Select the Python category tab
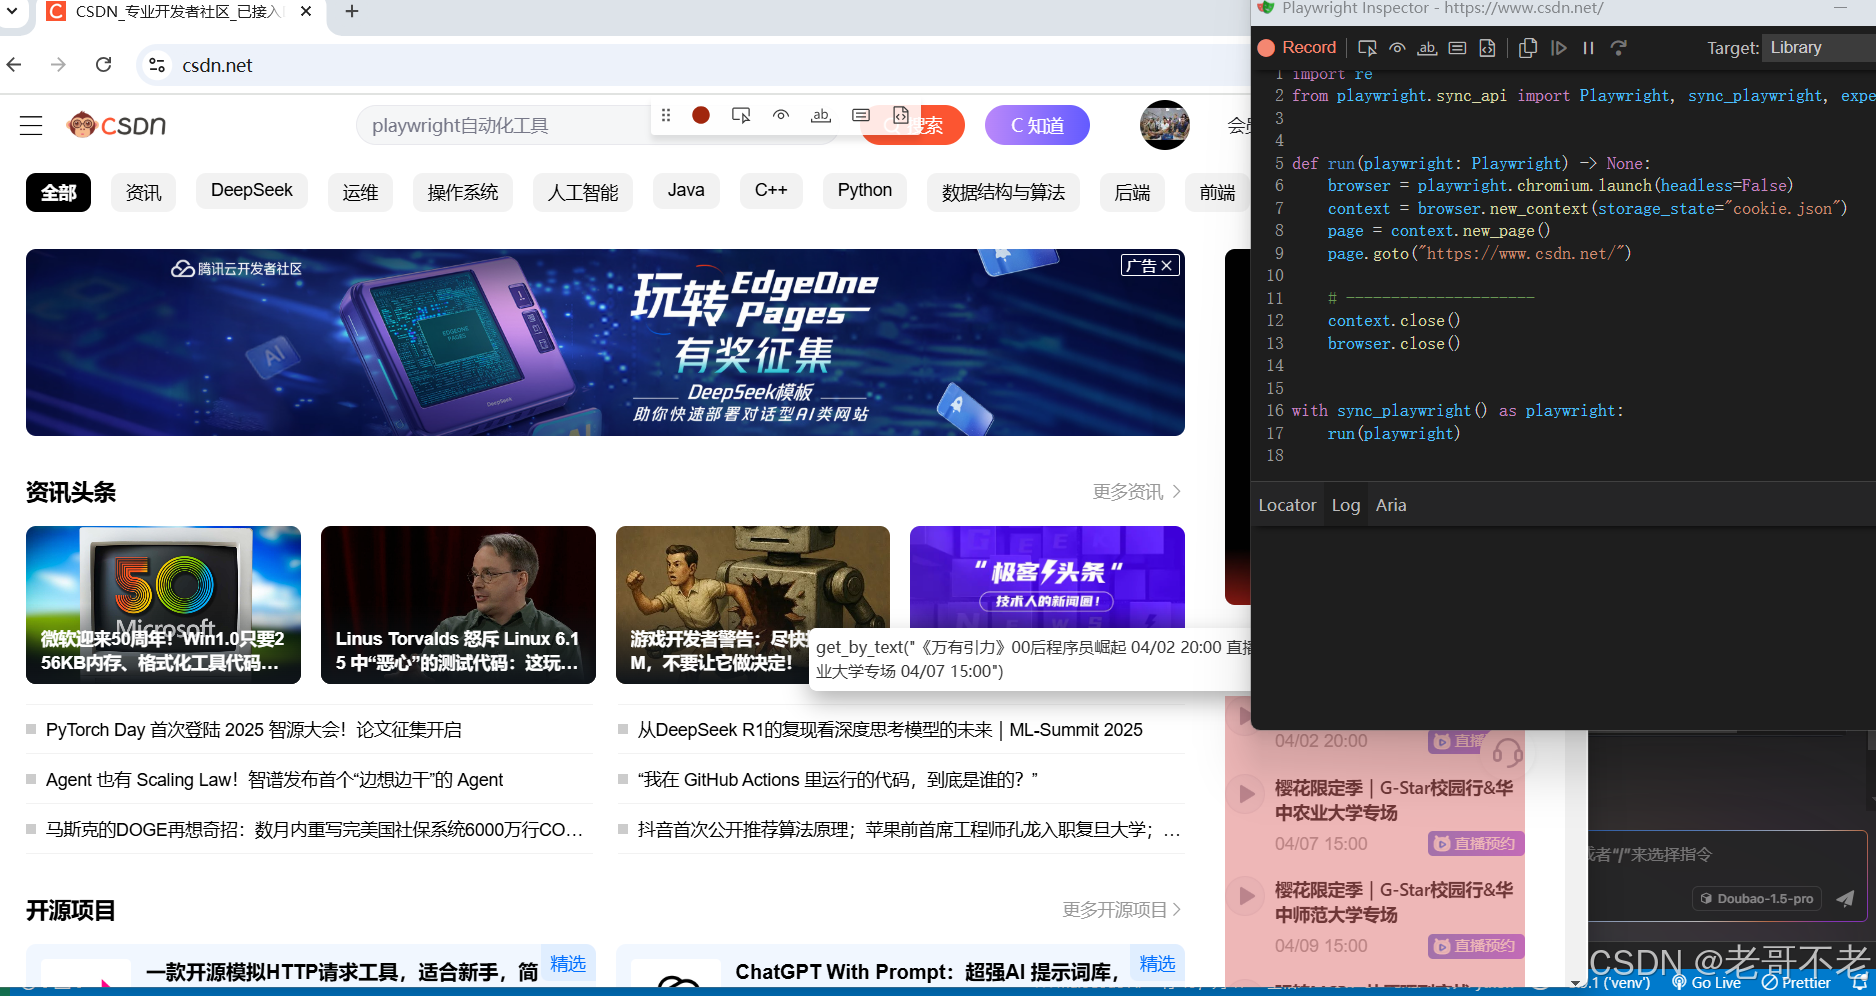 (x=865, y=190)
